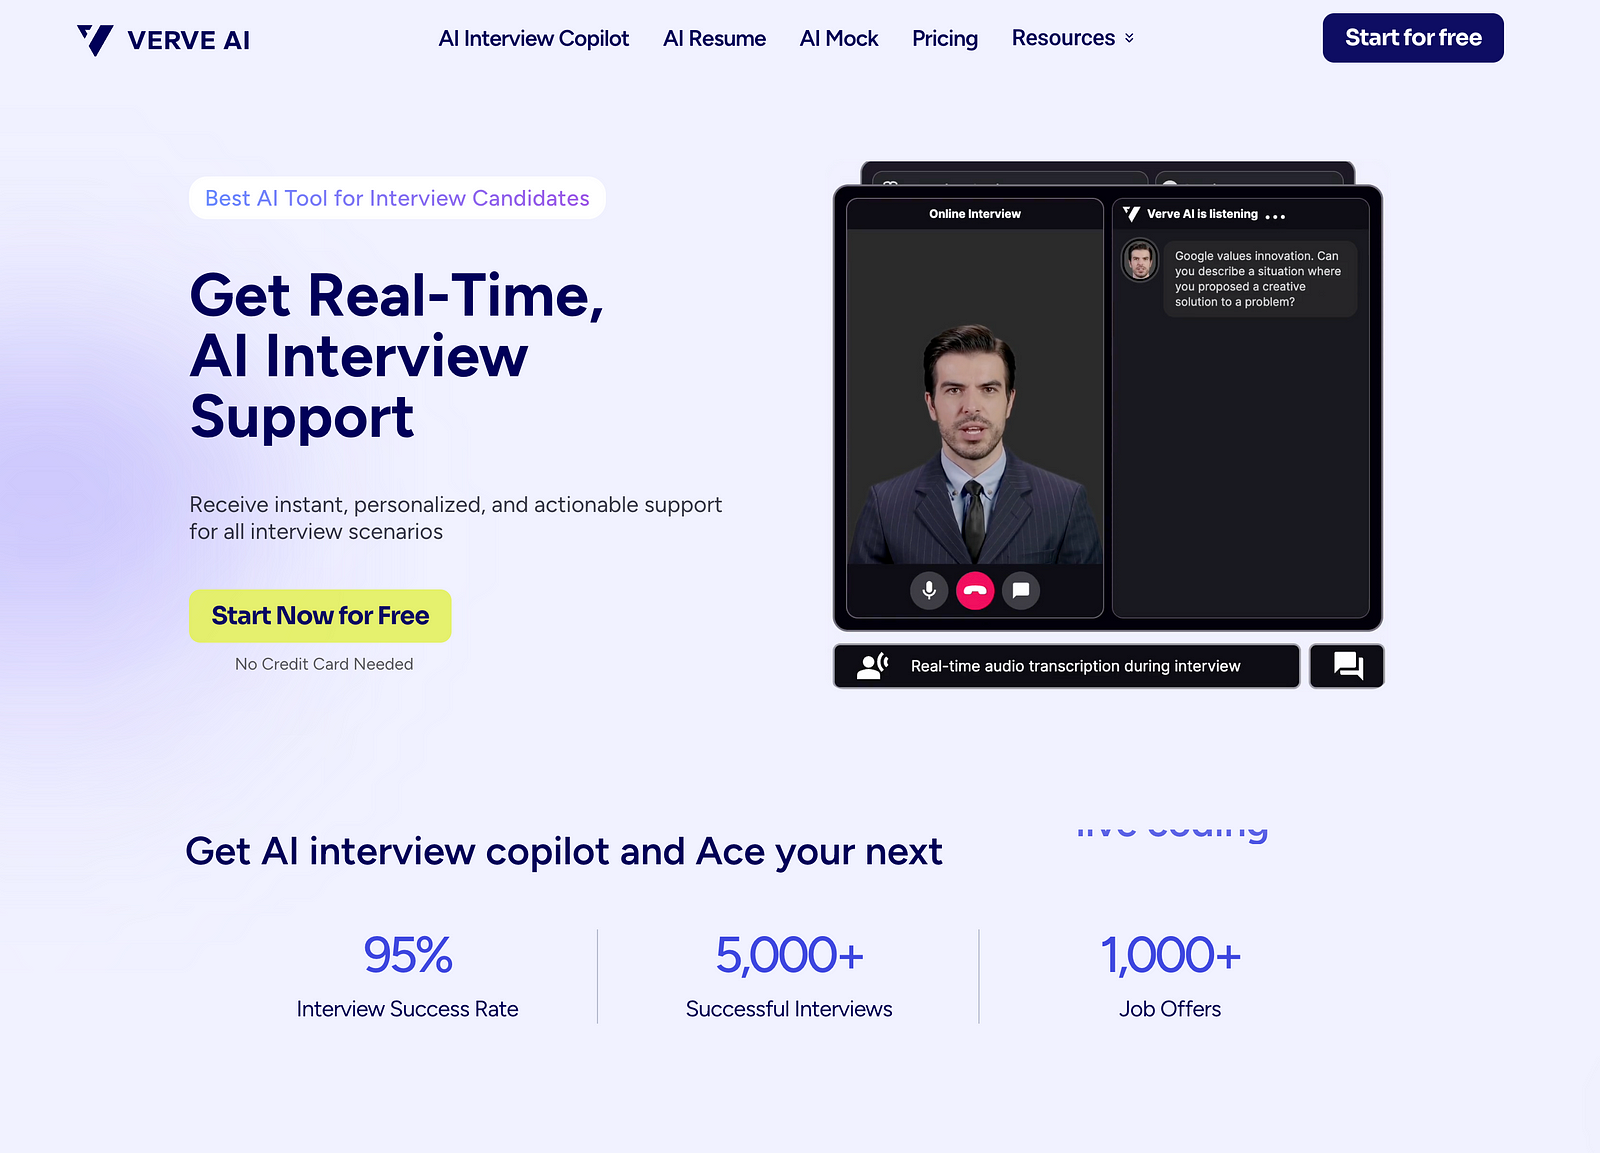1600x1153 pixels.
Task: Click the Resources chevron arrow
Action: pos(1129,38)
